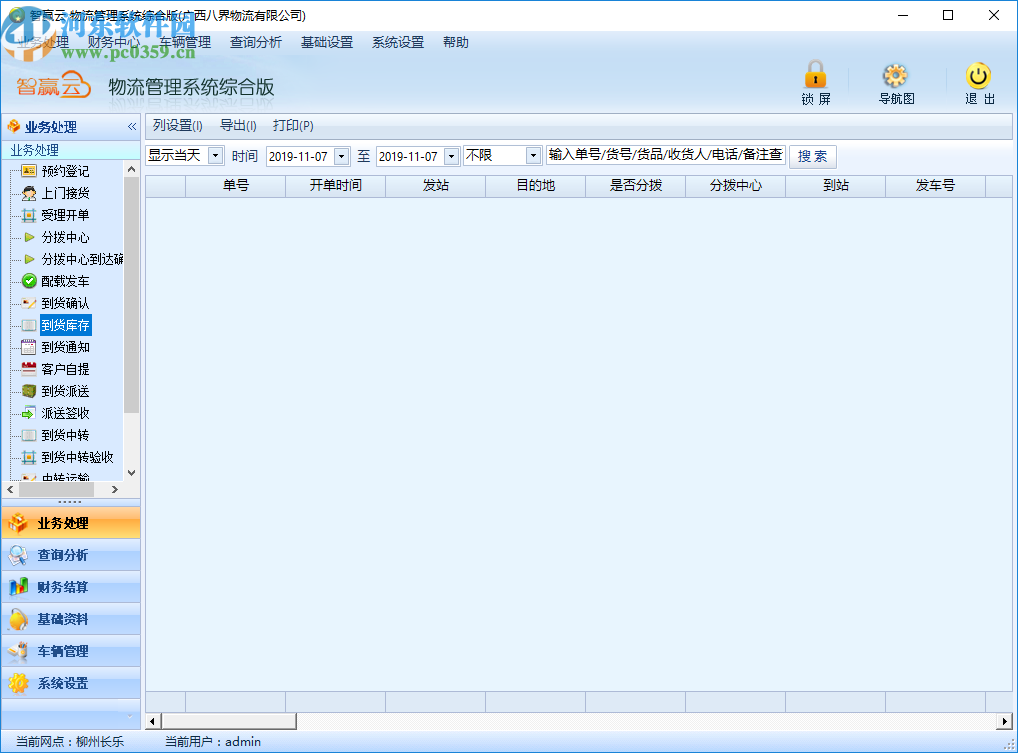1018x753 pixels.
Task: Click the 到货确认 icon
Action: (29, 303)
